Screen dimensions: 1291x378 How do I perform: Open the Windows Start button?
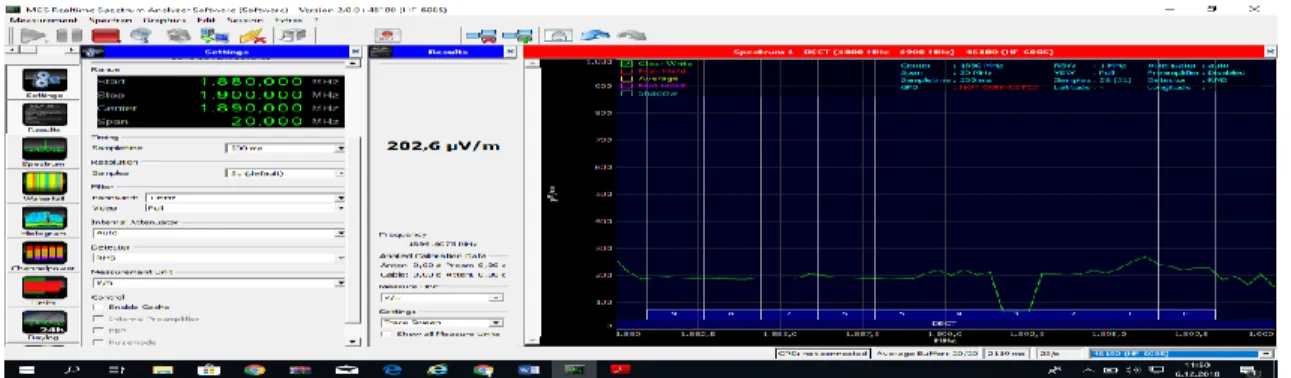pos(26,369)
